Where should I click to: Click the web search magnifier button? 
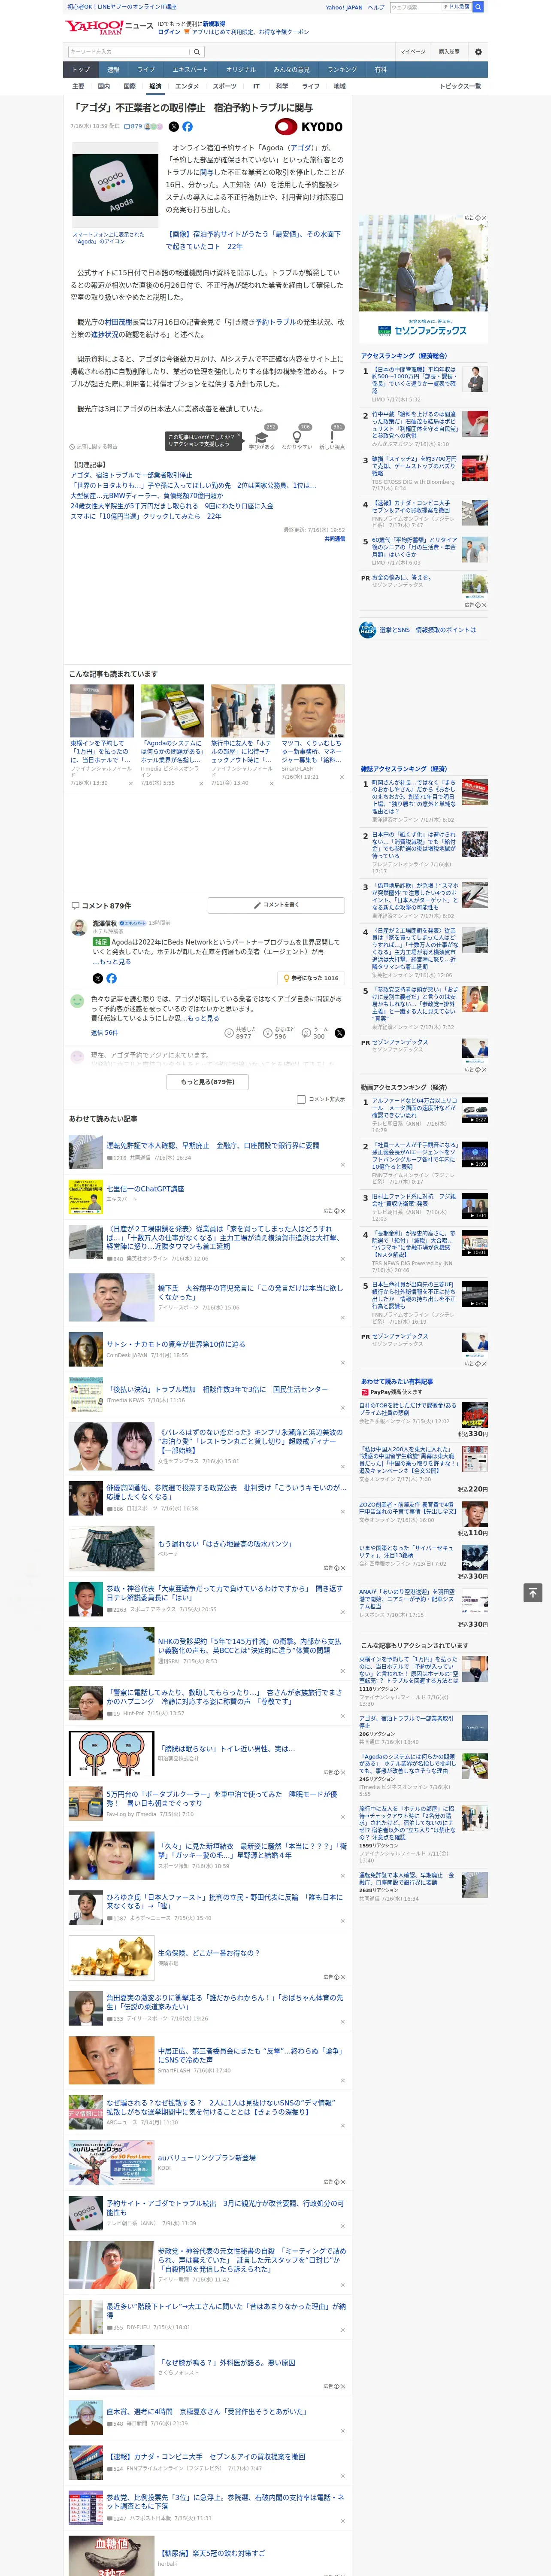(x=478, y=7)
